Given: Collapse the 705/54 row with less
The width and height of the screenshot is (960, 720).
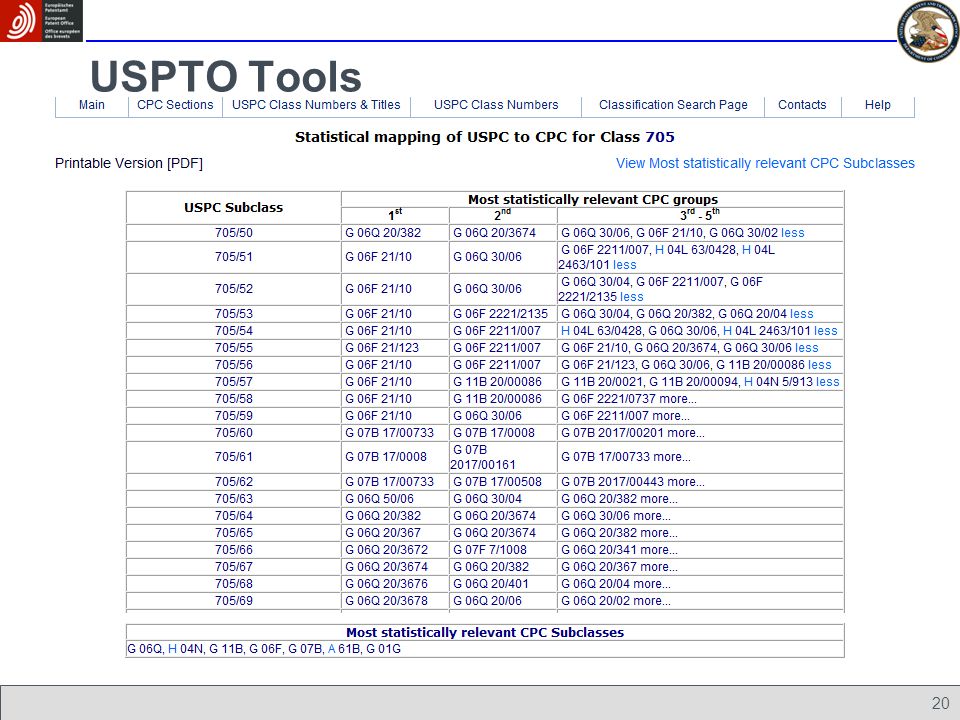Looking at the screenshot, I should point(825,331).
